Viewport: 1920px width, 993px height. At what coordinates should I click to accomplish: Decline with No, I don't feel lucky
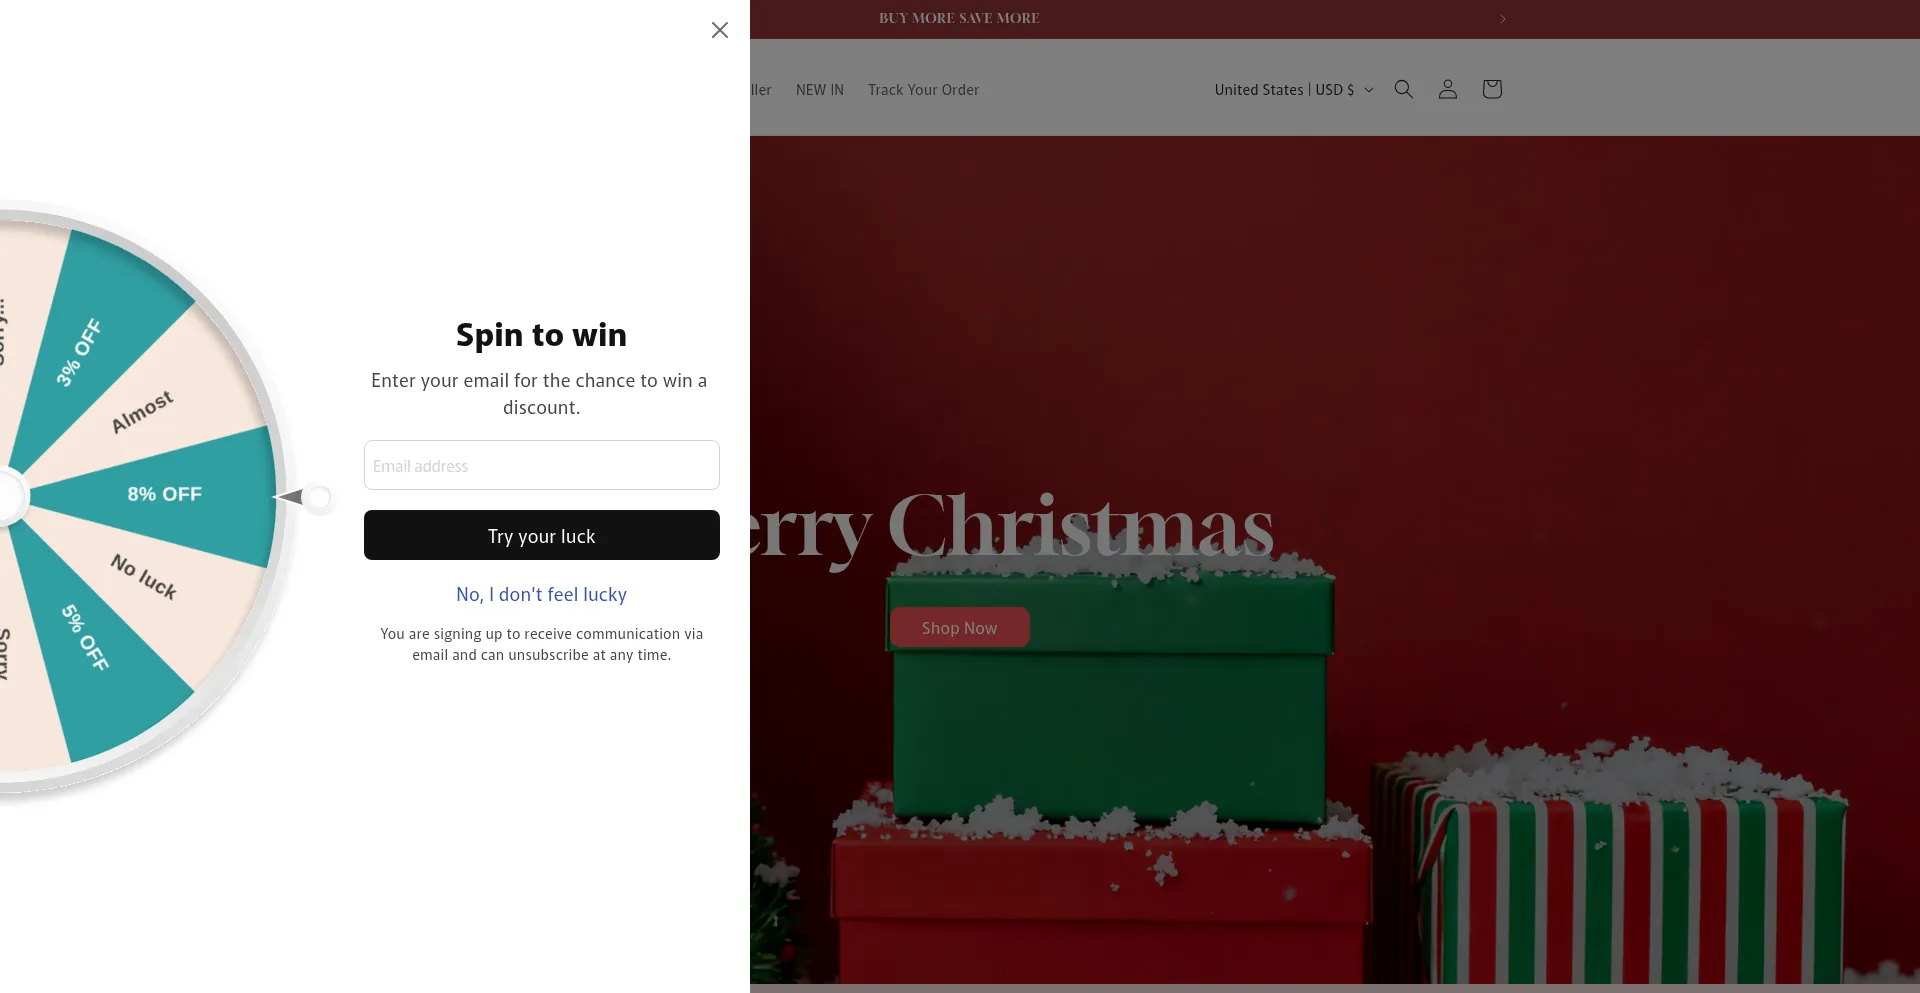pyautogui.click(x=542, y=594)
